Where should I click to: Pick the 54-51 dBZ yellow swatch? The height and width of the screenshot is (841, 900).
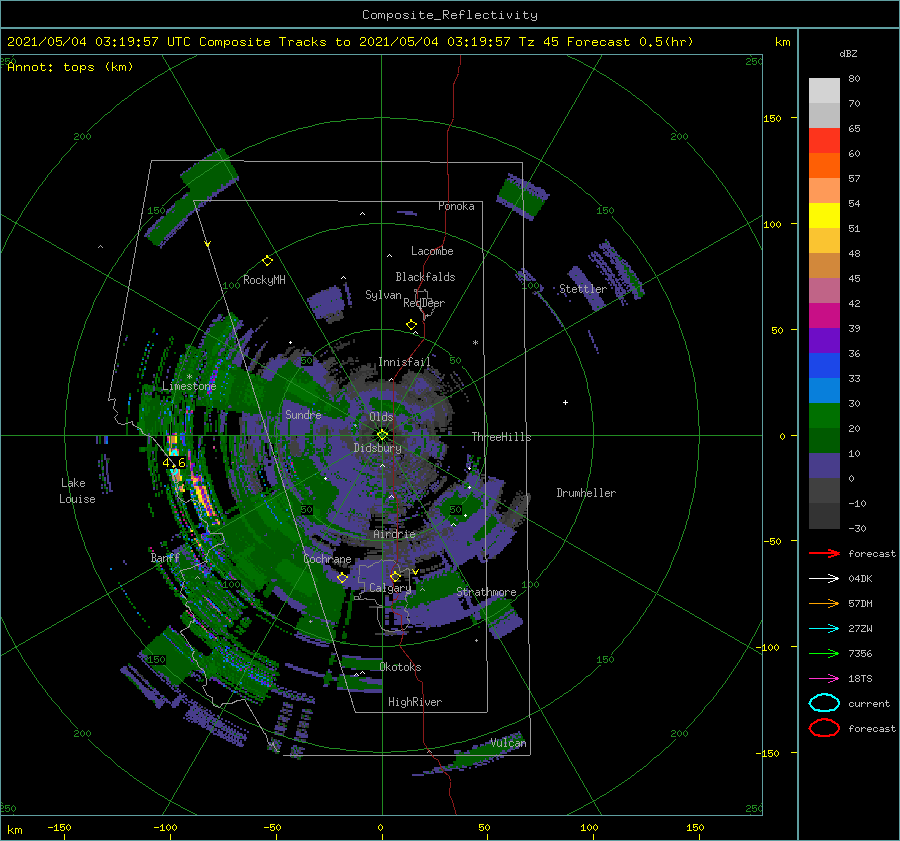tap(824, 216)
